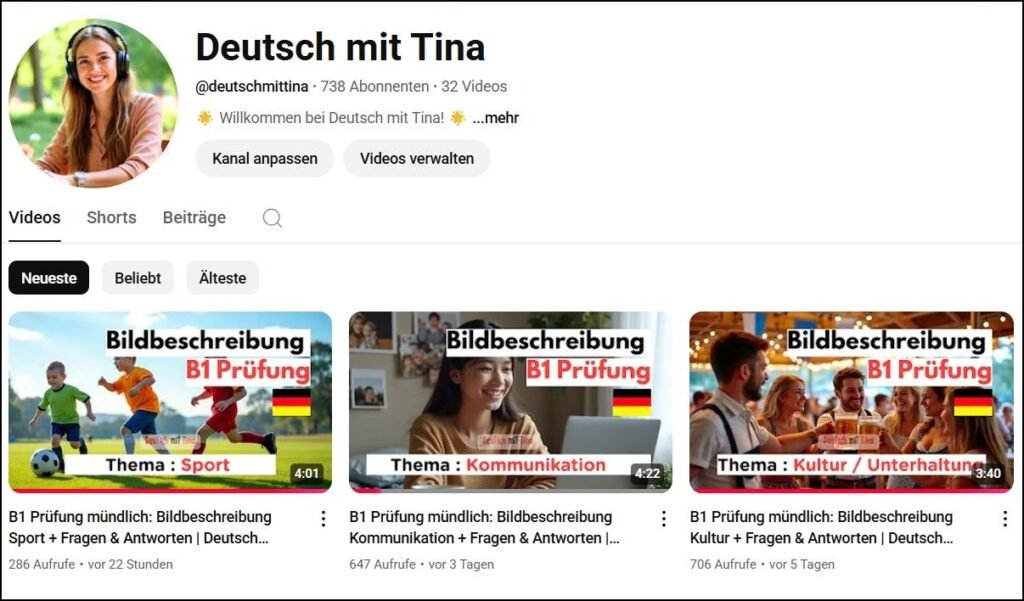Viewport: 1024px width, 601px height.
Task: Select the Älteste sort filter
Action: click(223, 278)
